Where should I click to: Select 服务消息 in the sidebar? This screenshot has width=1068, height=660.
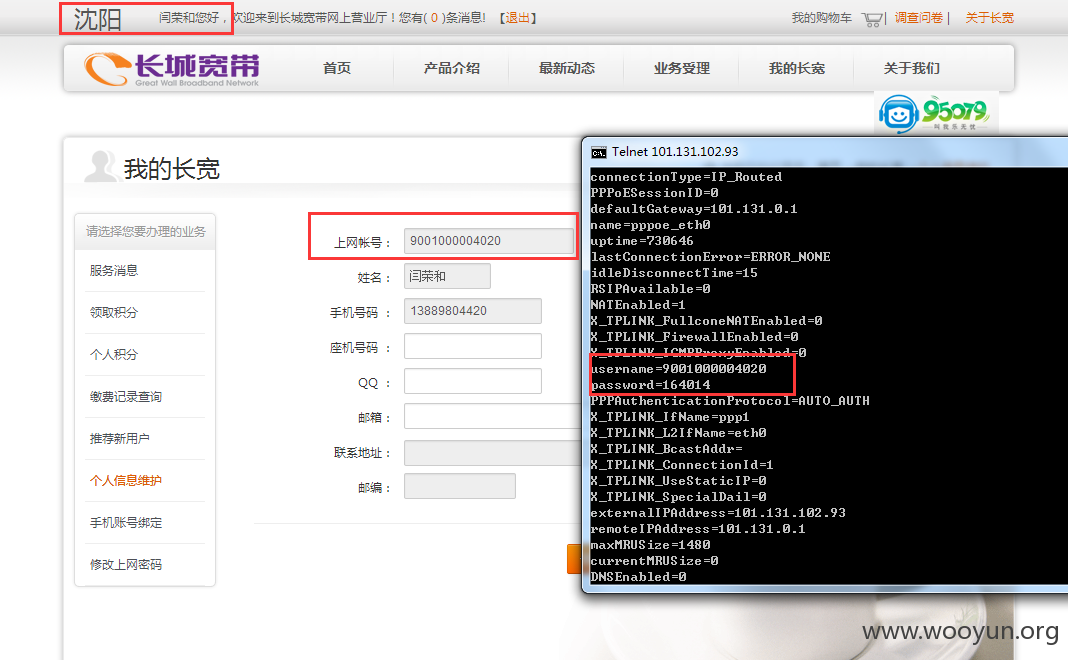114,270
